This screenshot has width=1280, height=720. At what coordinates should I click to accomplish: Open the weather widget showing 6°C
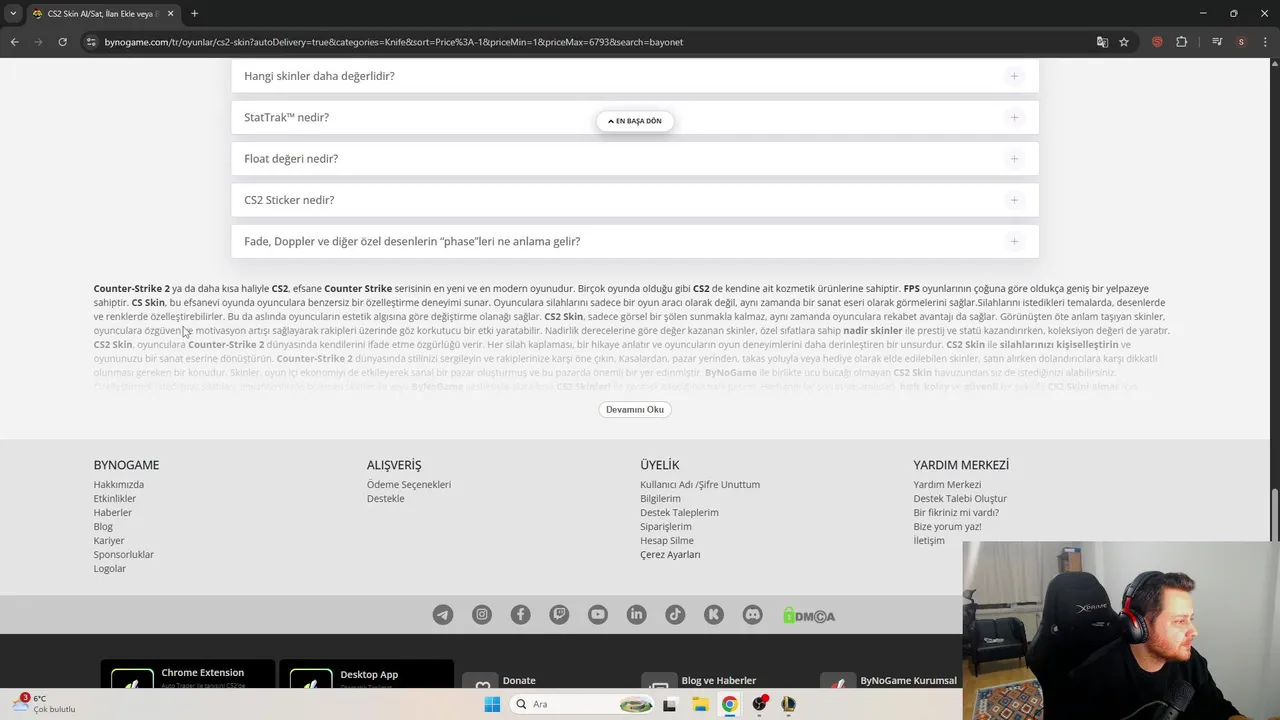point(44,704)
